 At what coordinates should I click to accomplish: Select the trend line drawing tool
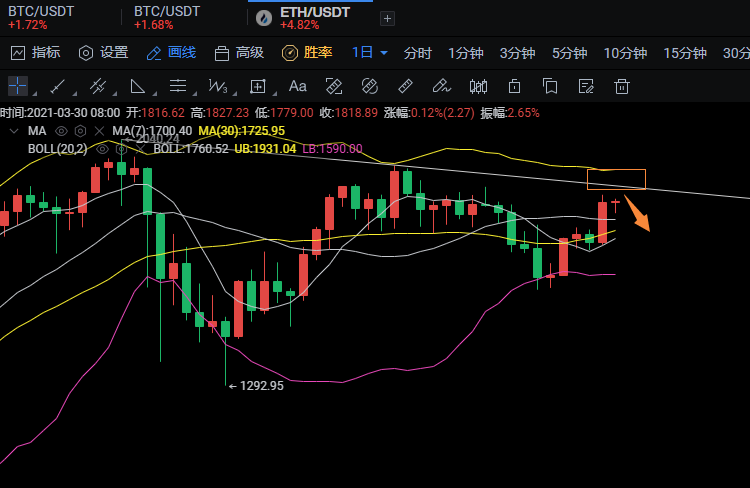tap(58, 87)
